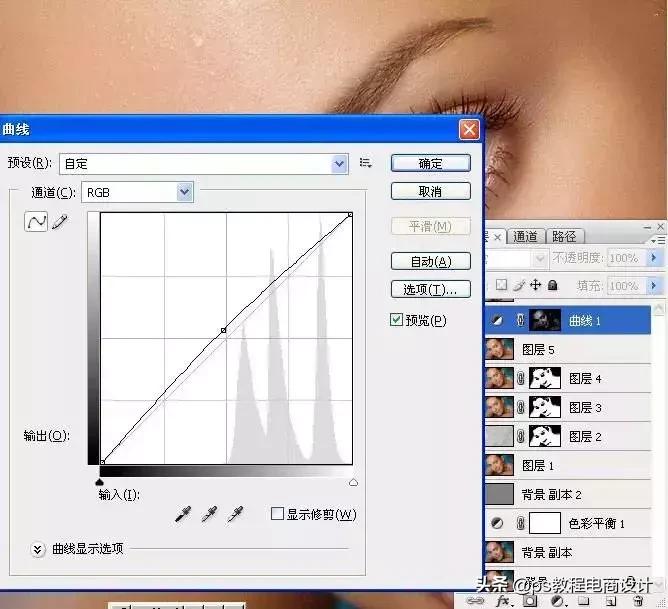This screenshot has height=609, width=668.
Task: Click mask link icon on 图层 4
Action: point(520,378)
